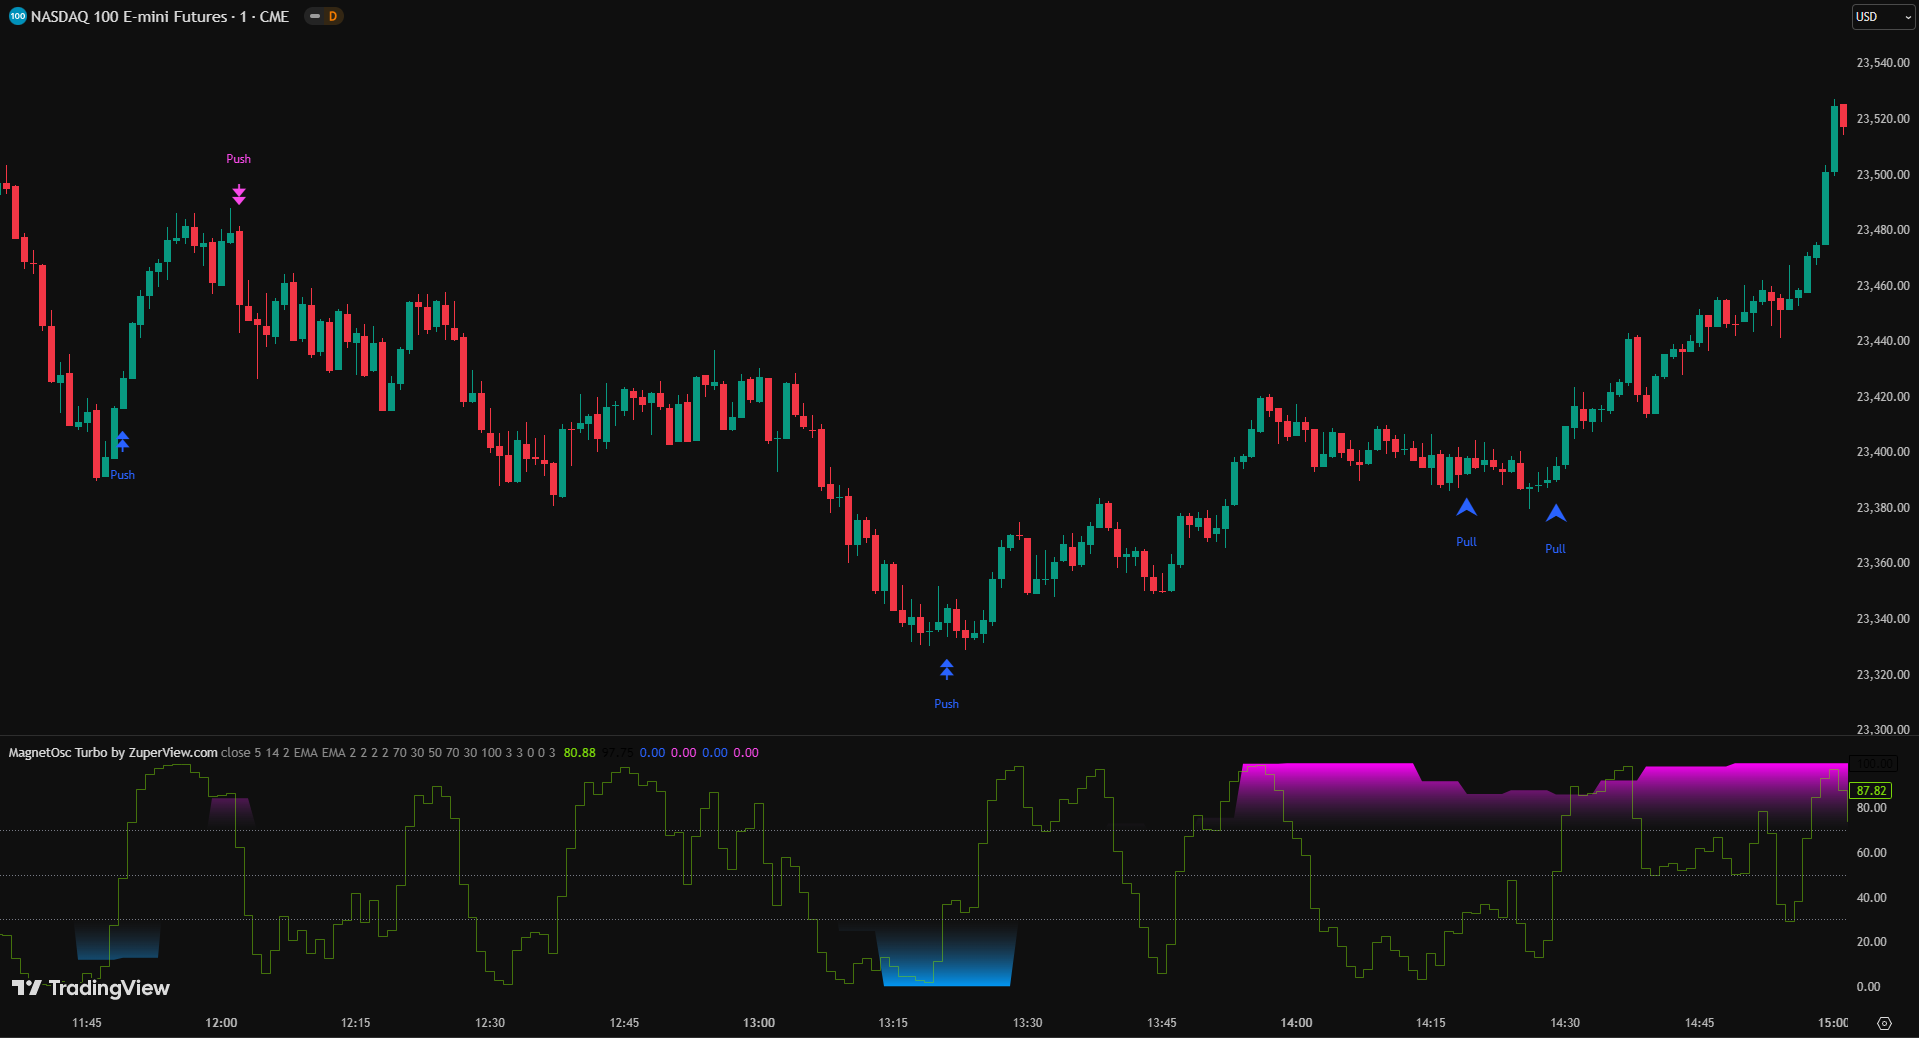Click the 13:00 time axis label
This screenshot has width=1919, height=1038.
759,1023
